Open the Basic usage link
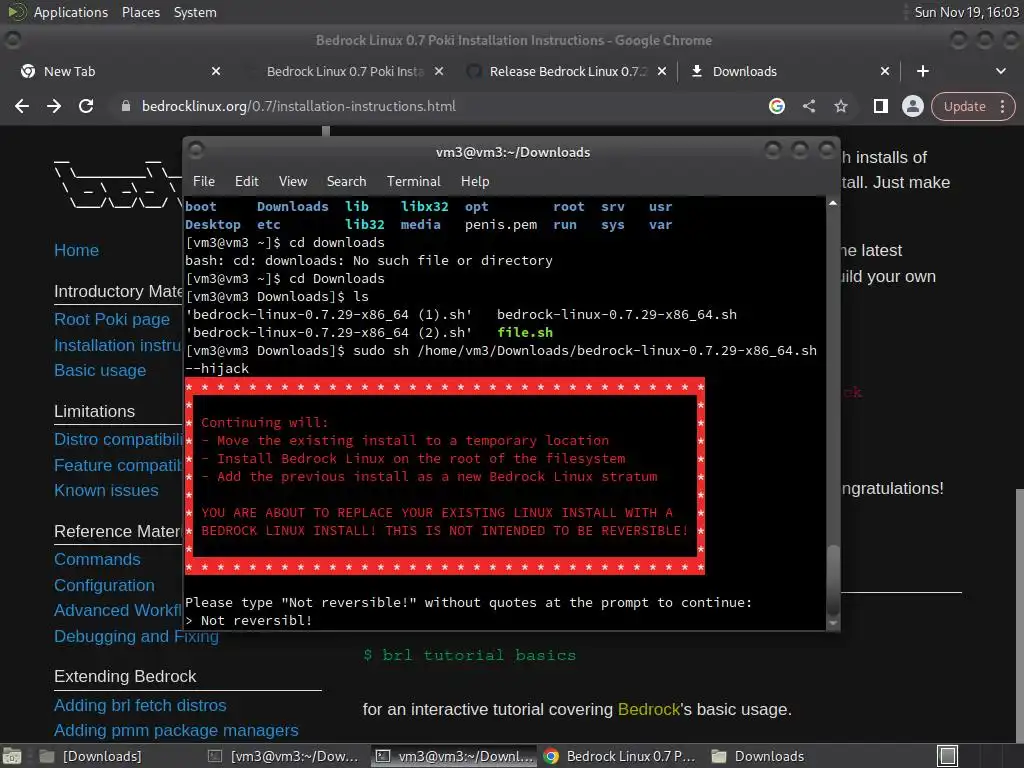 click(100, 370)
